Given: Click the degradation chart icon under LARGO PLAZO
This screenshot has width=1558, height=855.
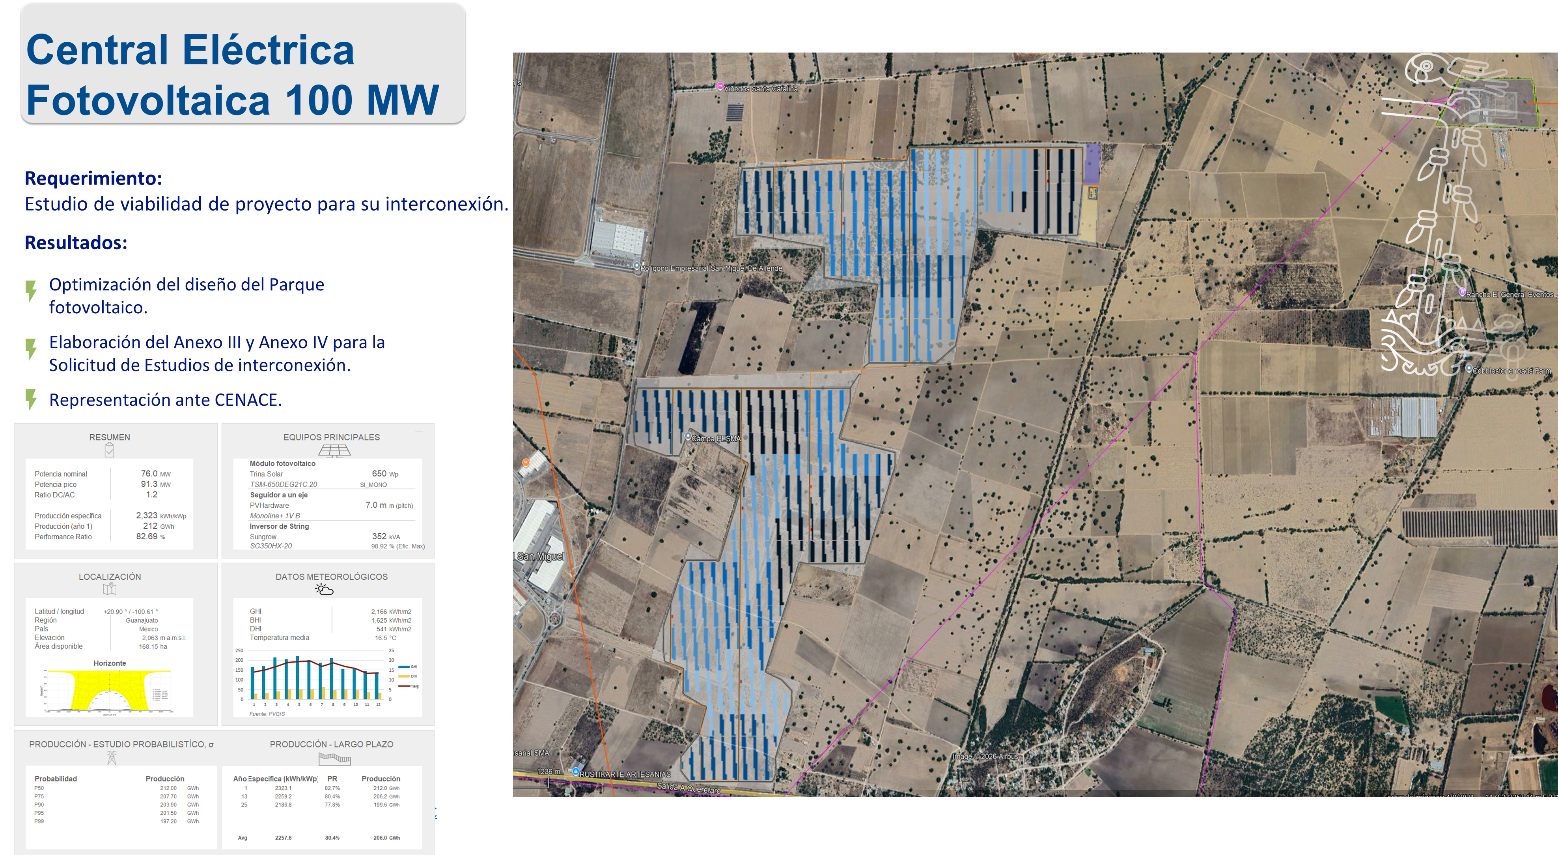Looking at the screenshot, I should coord(335,758).
